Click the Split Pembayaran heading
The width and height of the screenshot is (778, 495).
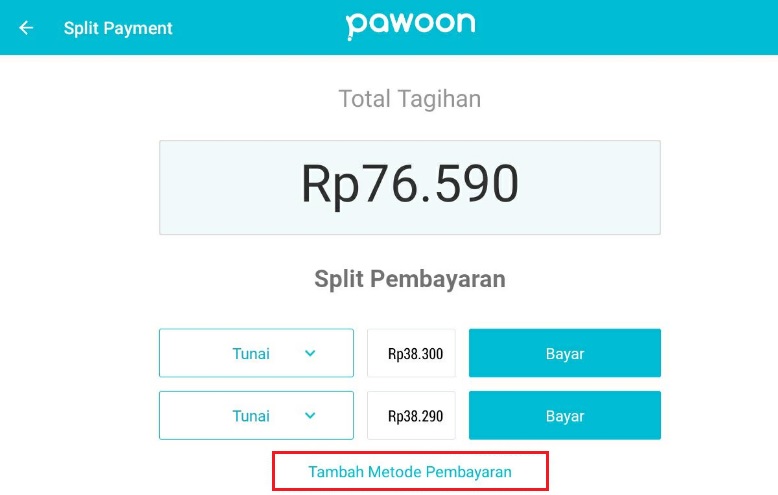tap(410, 279)
